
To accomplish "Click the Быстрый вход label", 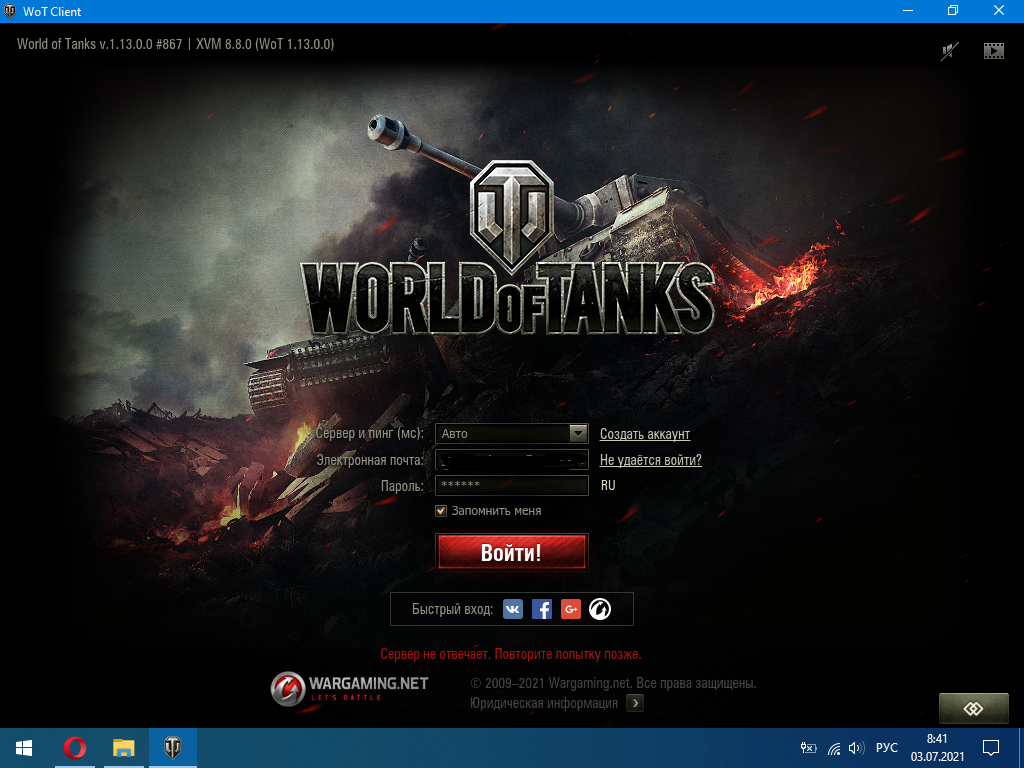I will pos(452,609).
